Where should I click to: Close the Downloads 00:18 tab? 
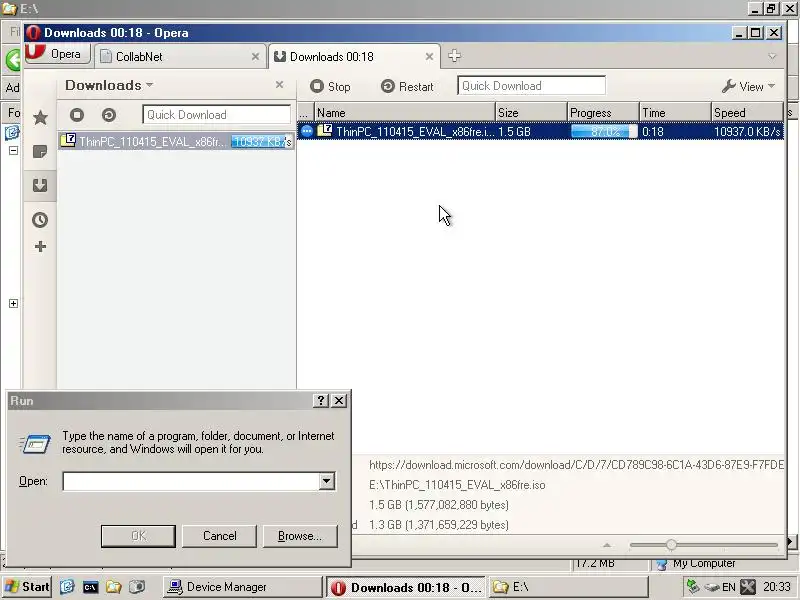pos(429,57)
